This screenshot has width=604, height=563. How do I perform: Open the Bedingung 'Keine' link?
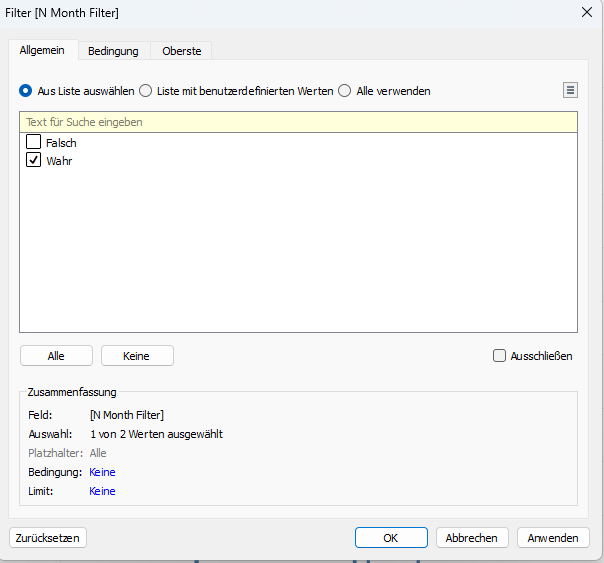click(x=102, y=472)
